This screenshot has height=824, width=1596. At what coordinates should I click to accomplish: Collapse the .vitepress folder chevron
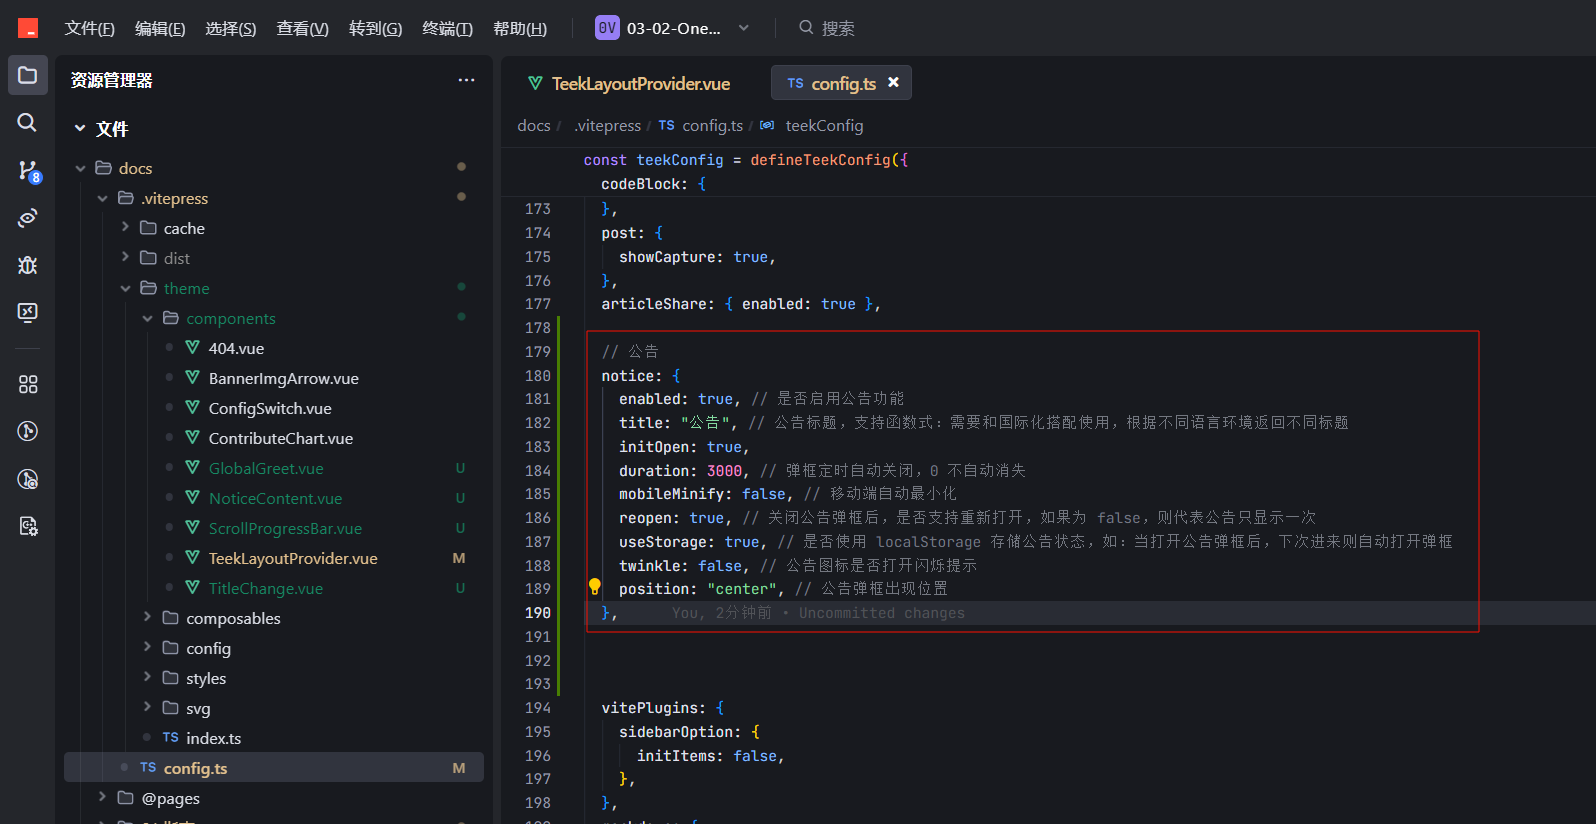(103, 198)
